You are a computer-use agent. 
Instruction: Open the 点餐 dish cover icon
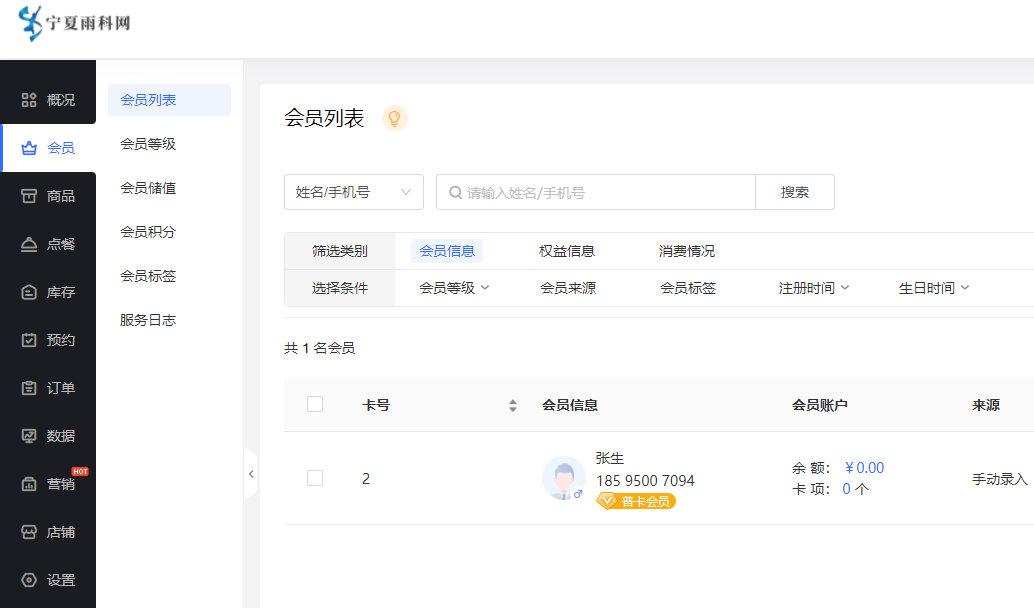click(29, 244)
